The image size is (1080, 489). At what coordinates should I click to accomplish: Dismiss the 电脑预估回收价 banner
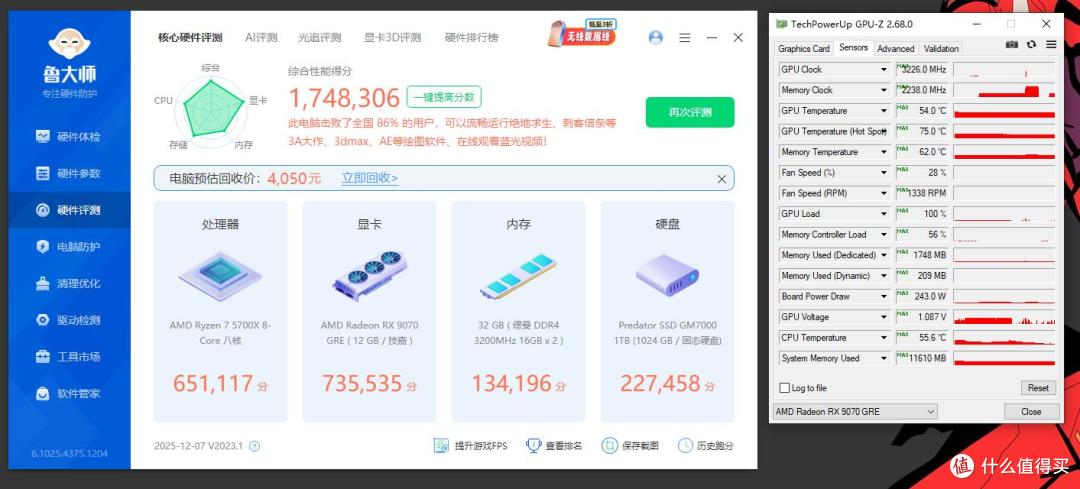point(722,179)
